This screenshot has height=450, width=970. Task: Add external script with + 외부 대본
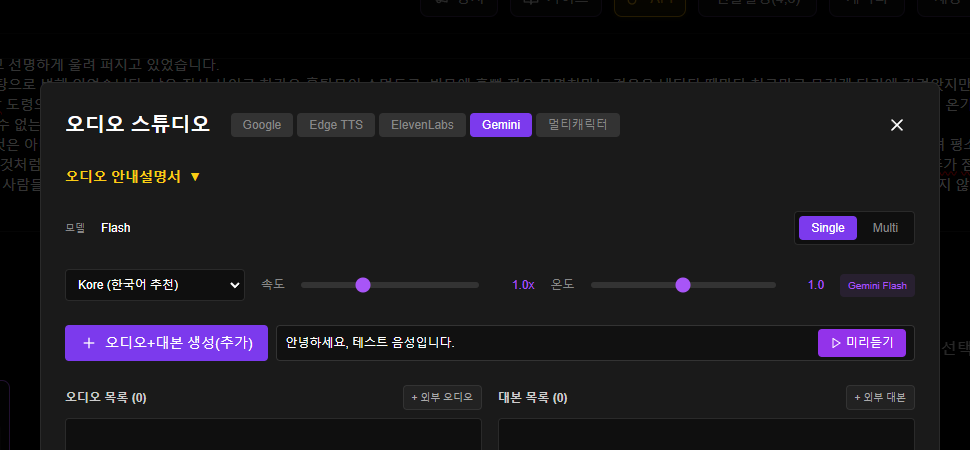pyautogui.click(x=880, y=398)
